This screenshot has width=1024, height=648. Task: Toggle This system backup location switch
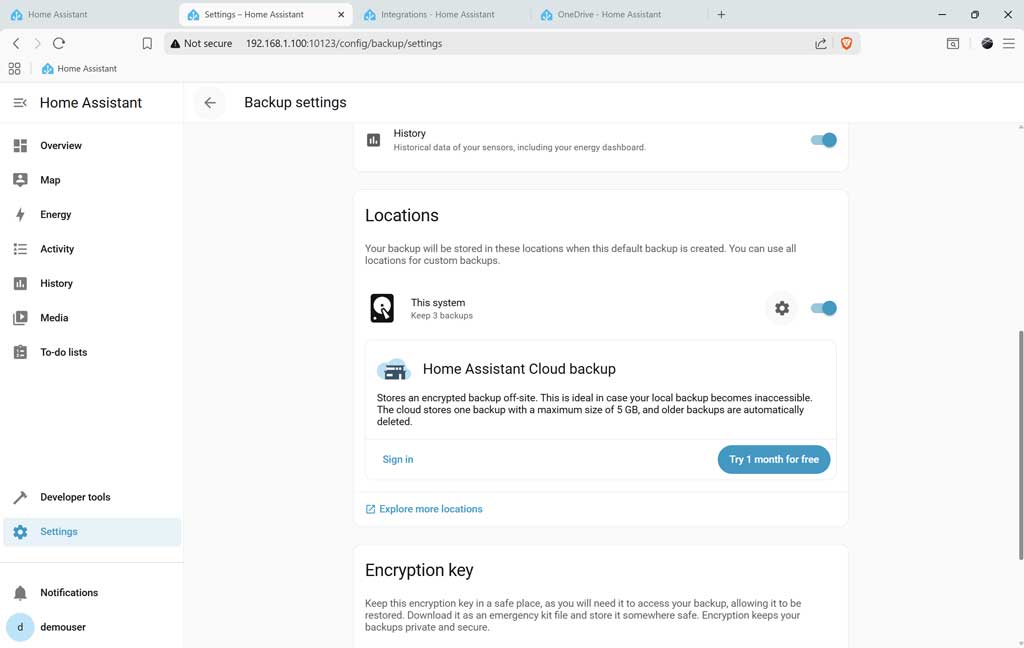824,308
